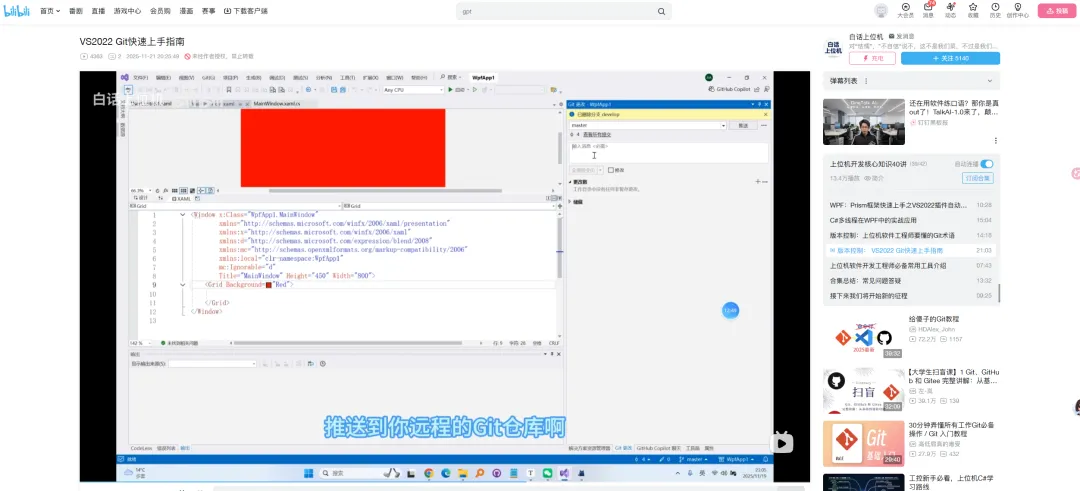The image size is (1080, 491).
Task: Click the user avatar in header
Action: tap(880, 11)
